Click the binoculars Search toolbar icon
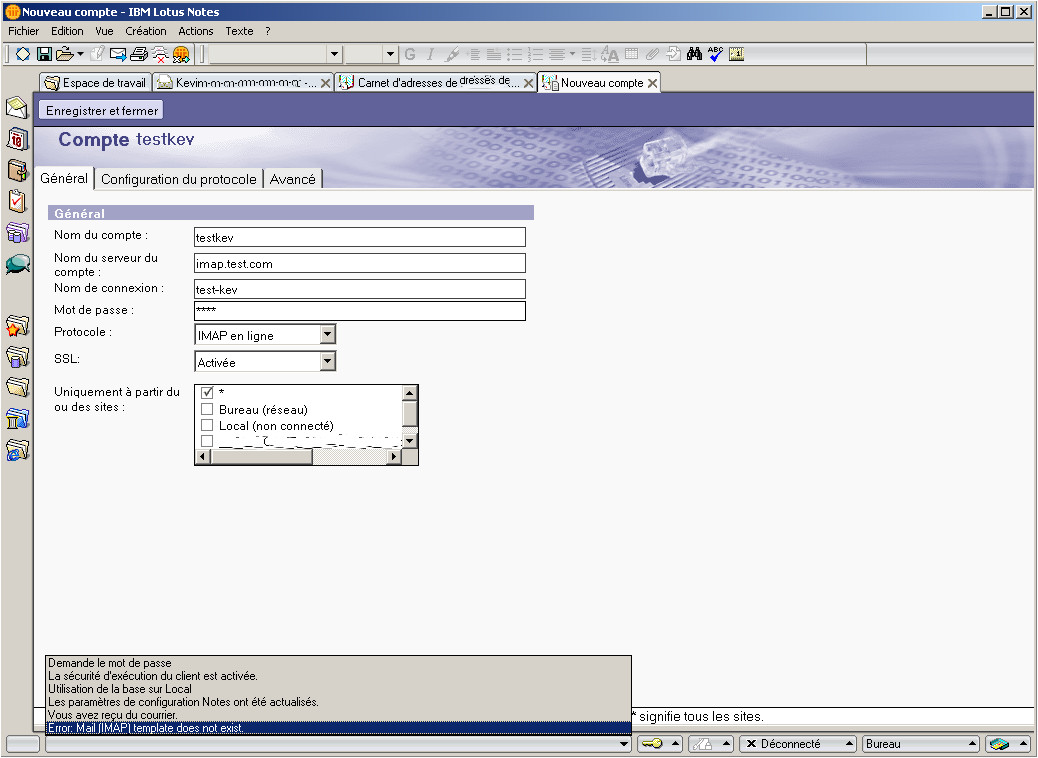 tap(695, 54)
